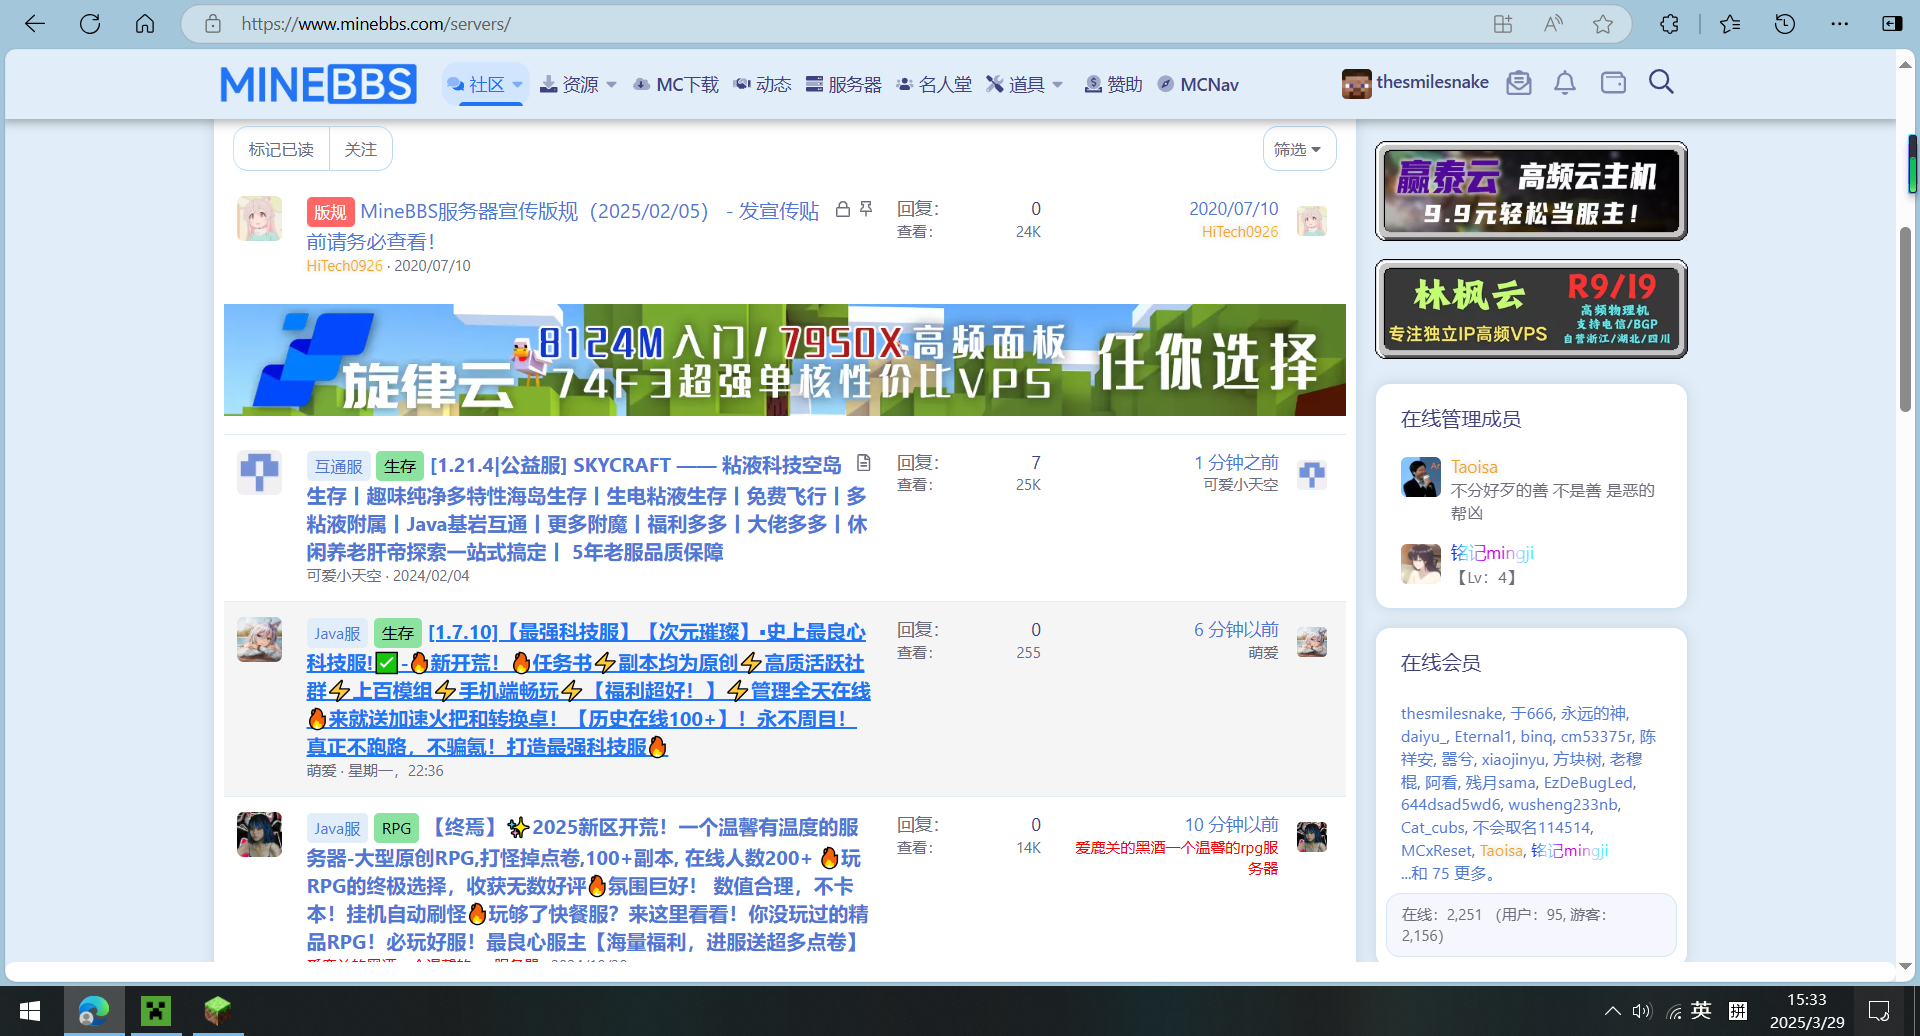Image resolution: width=1920 pixels, height=1036 pixels.
Task: Open the thesmilesnake account menu
Action: [x=1415, y=83]
